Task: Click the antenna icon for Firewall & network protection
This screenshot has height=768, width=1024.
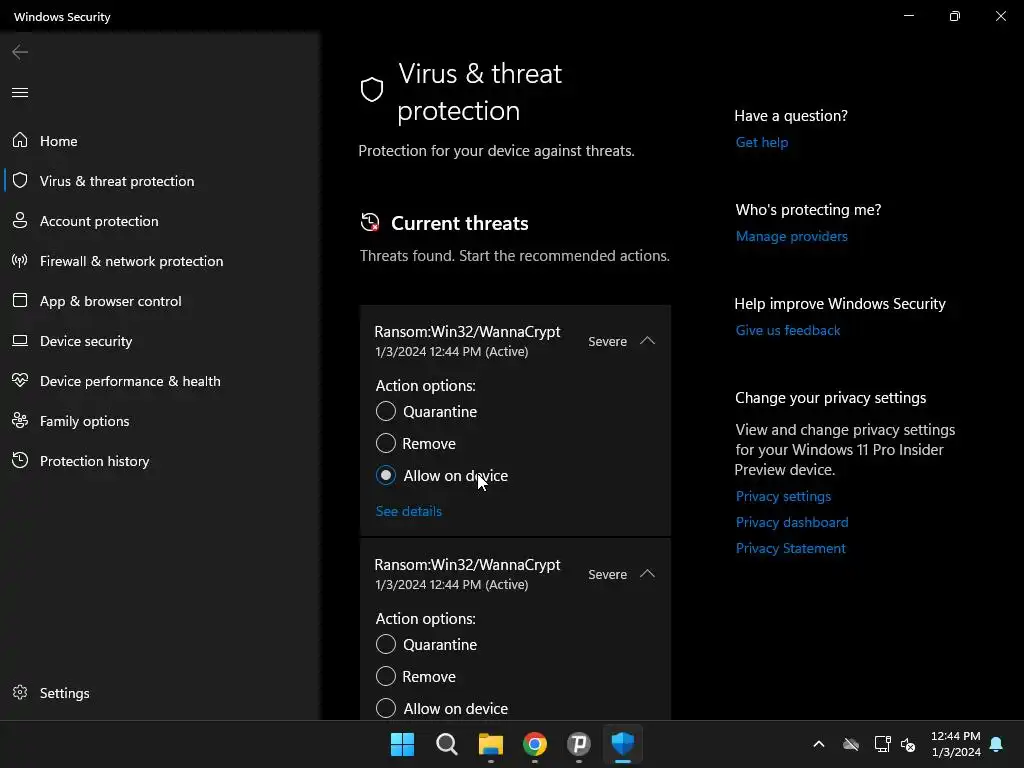Action: pos(20,261)
